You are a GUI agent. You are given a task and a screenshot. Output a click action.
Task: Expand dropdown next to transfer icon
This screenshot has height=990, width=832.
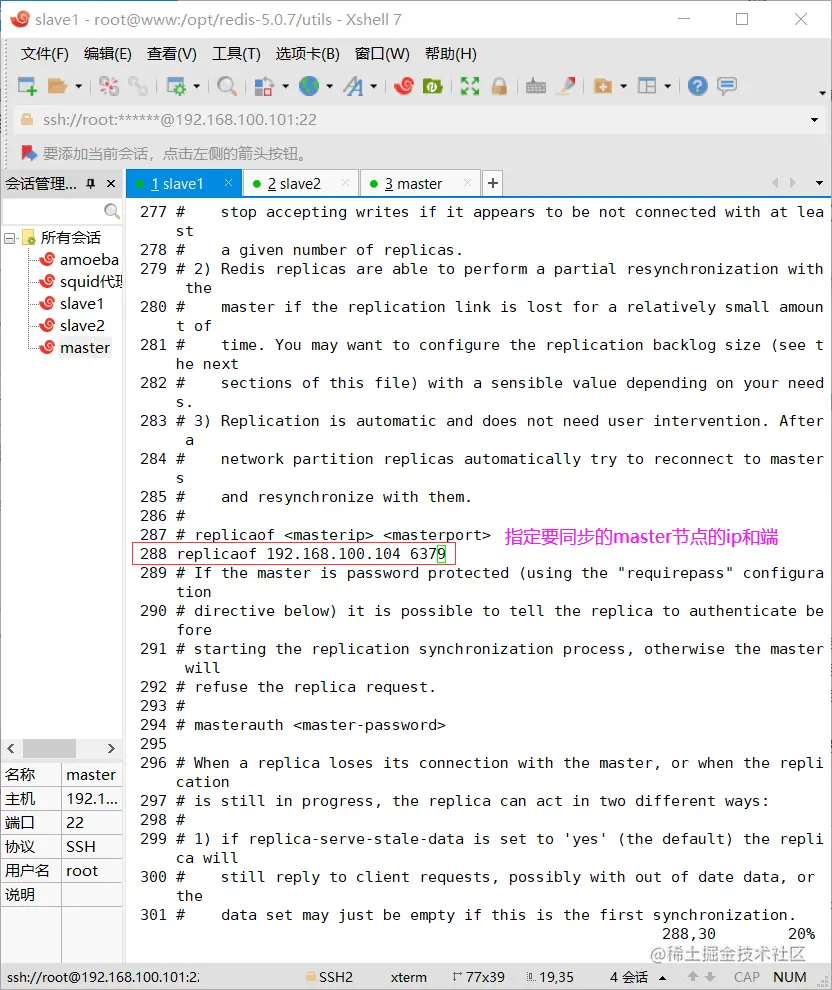point(285,86)
